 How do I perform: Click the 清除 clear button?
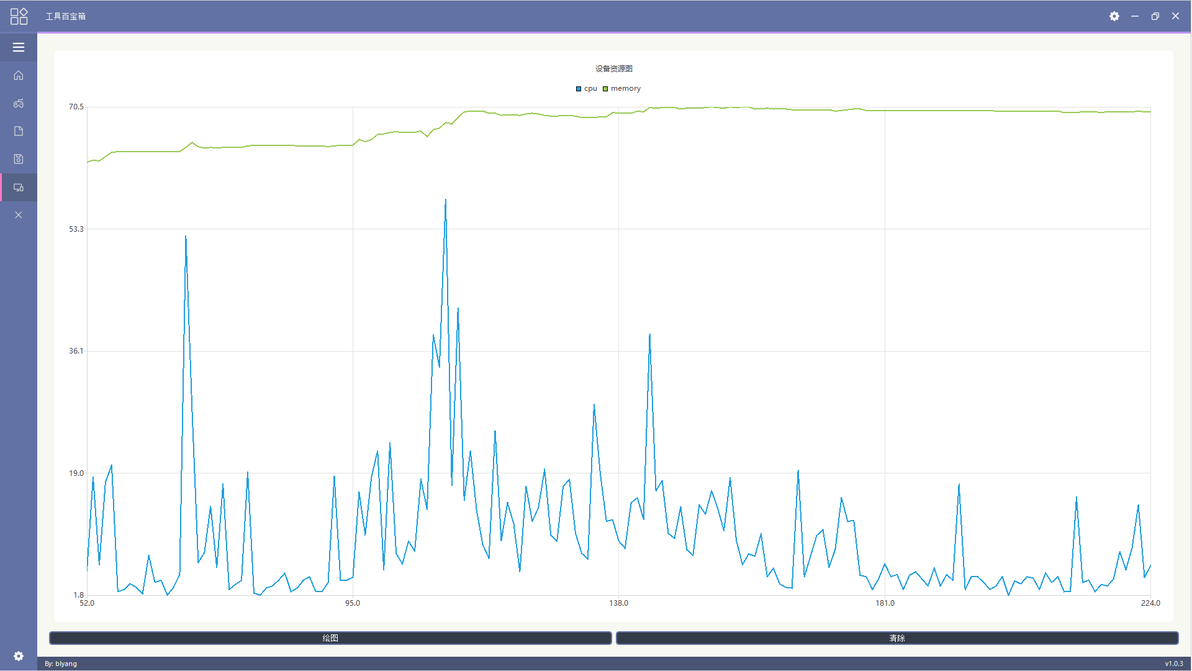tap(897, 638)
